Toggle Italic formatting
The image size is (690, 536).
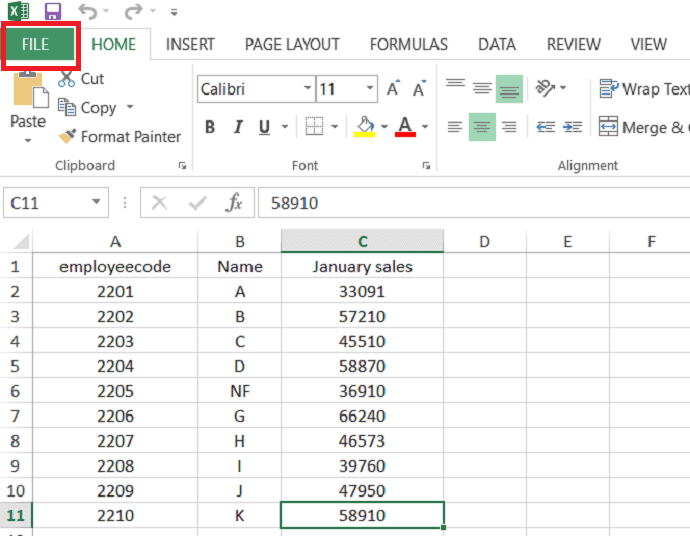(238, 127)
